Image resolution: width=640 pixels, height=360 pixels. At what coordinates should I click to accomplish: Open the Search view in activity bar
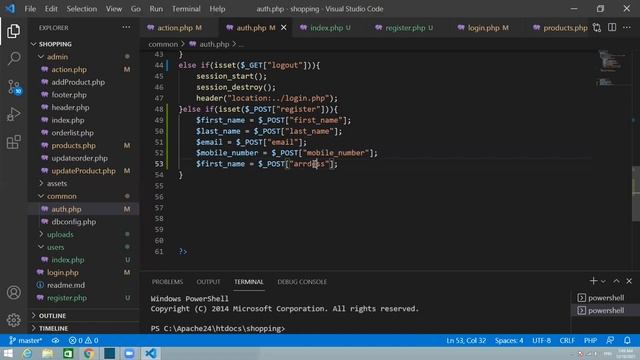coord(13,58)
